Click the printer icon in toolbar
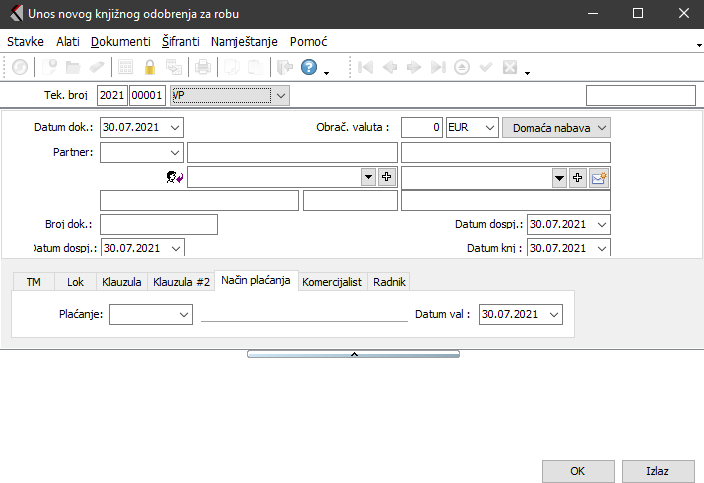This screenshot has width=704, height=483. pyautogui.click(x=203, y=68)
